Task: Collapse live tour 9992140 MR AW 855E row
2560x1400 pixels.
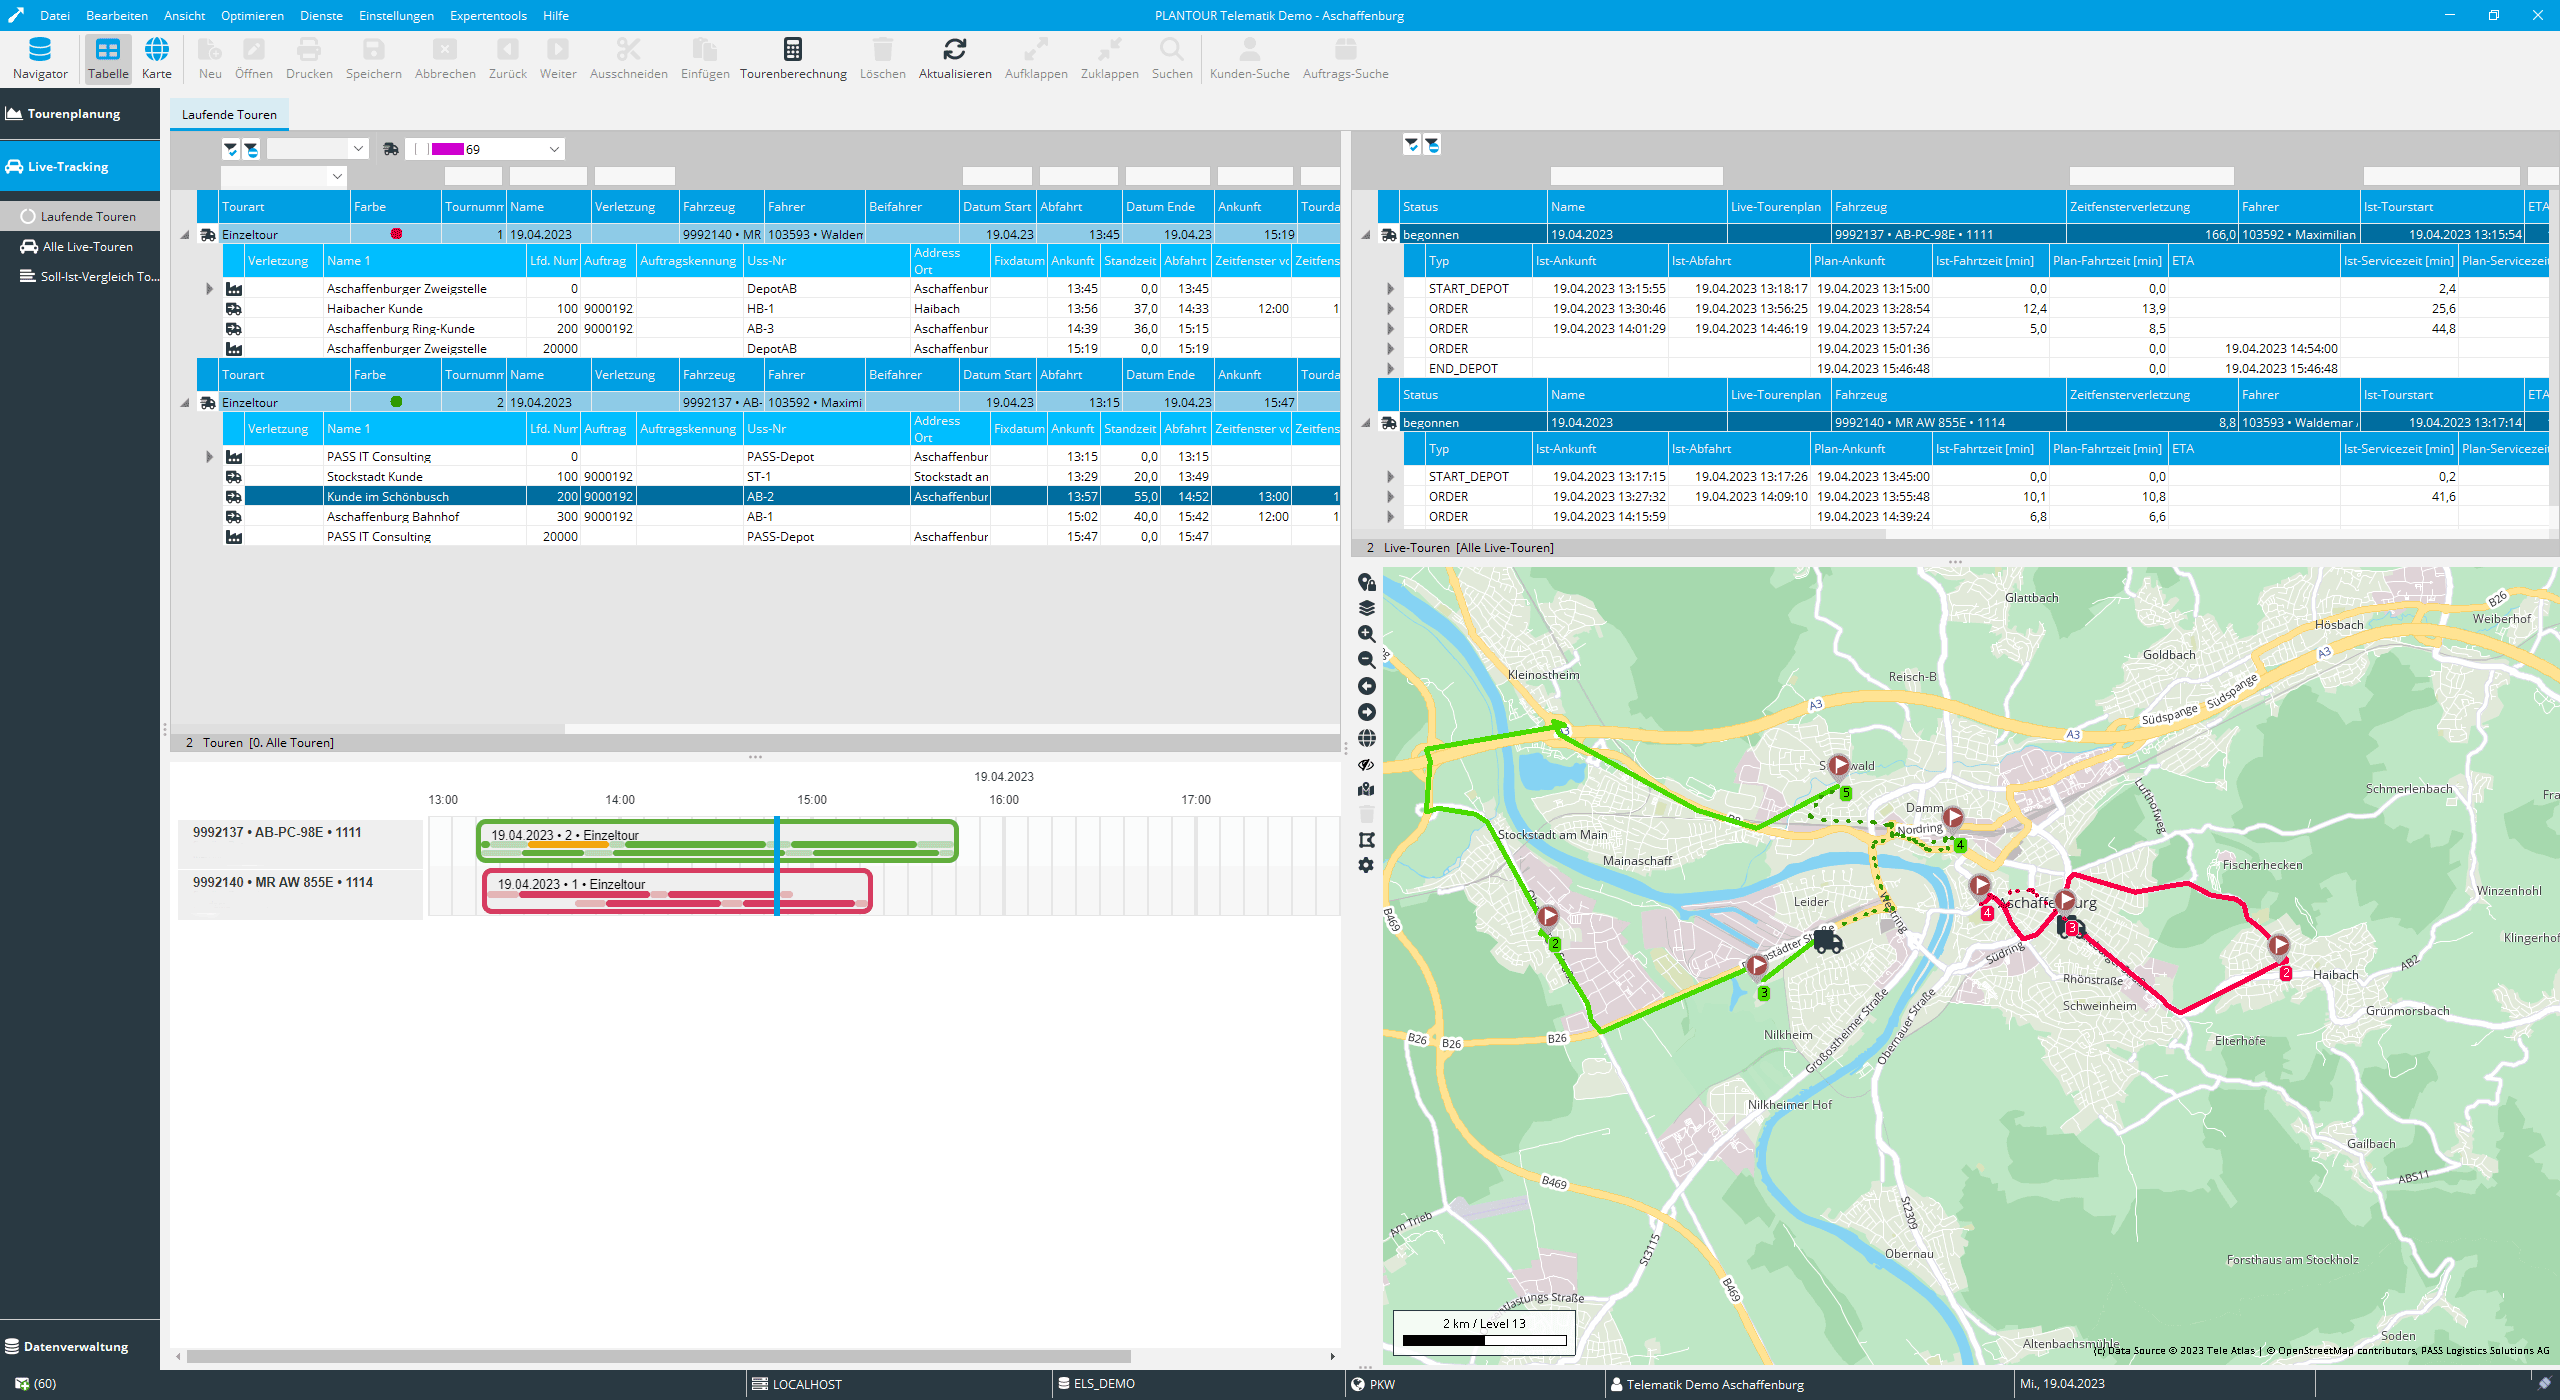Action: point(1366,423)
